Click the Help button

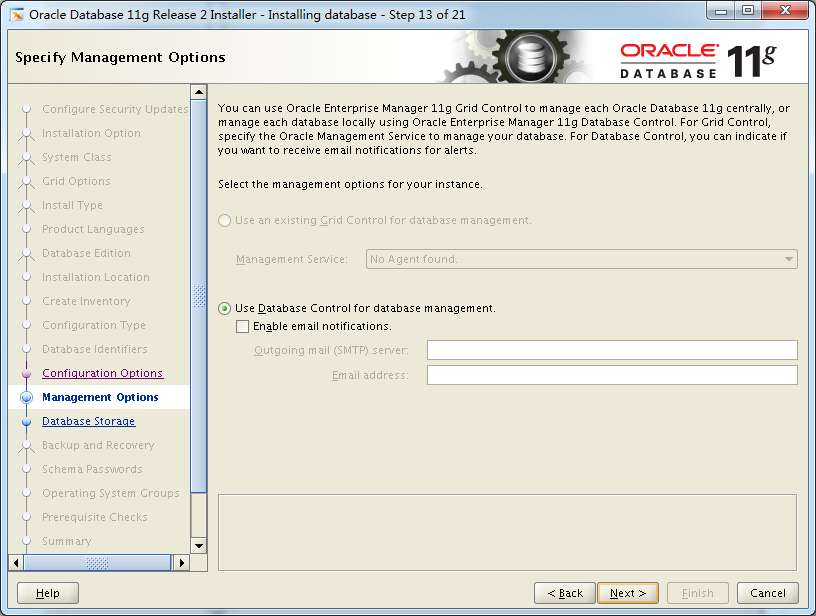point(46,592)
